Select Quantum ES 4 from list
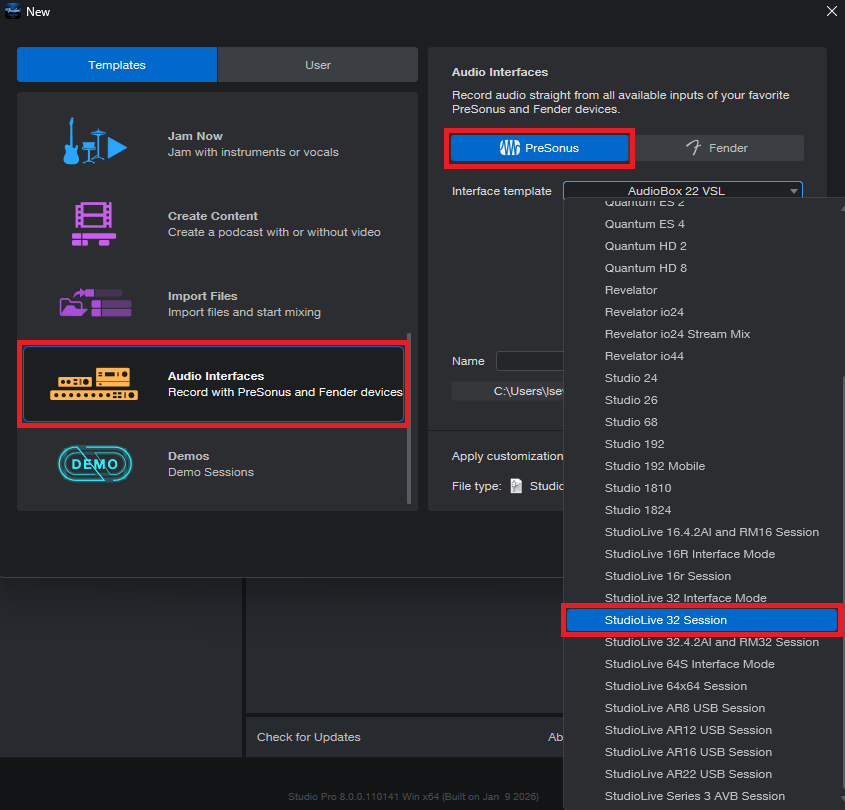 pos(703,224)
